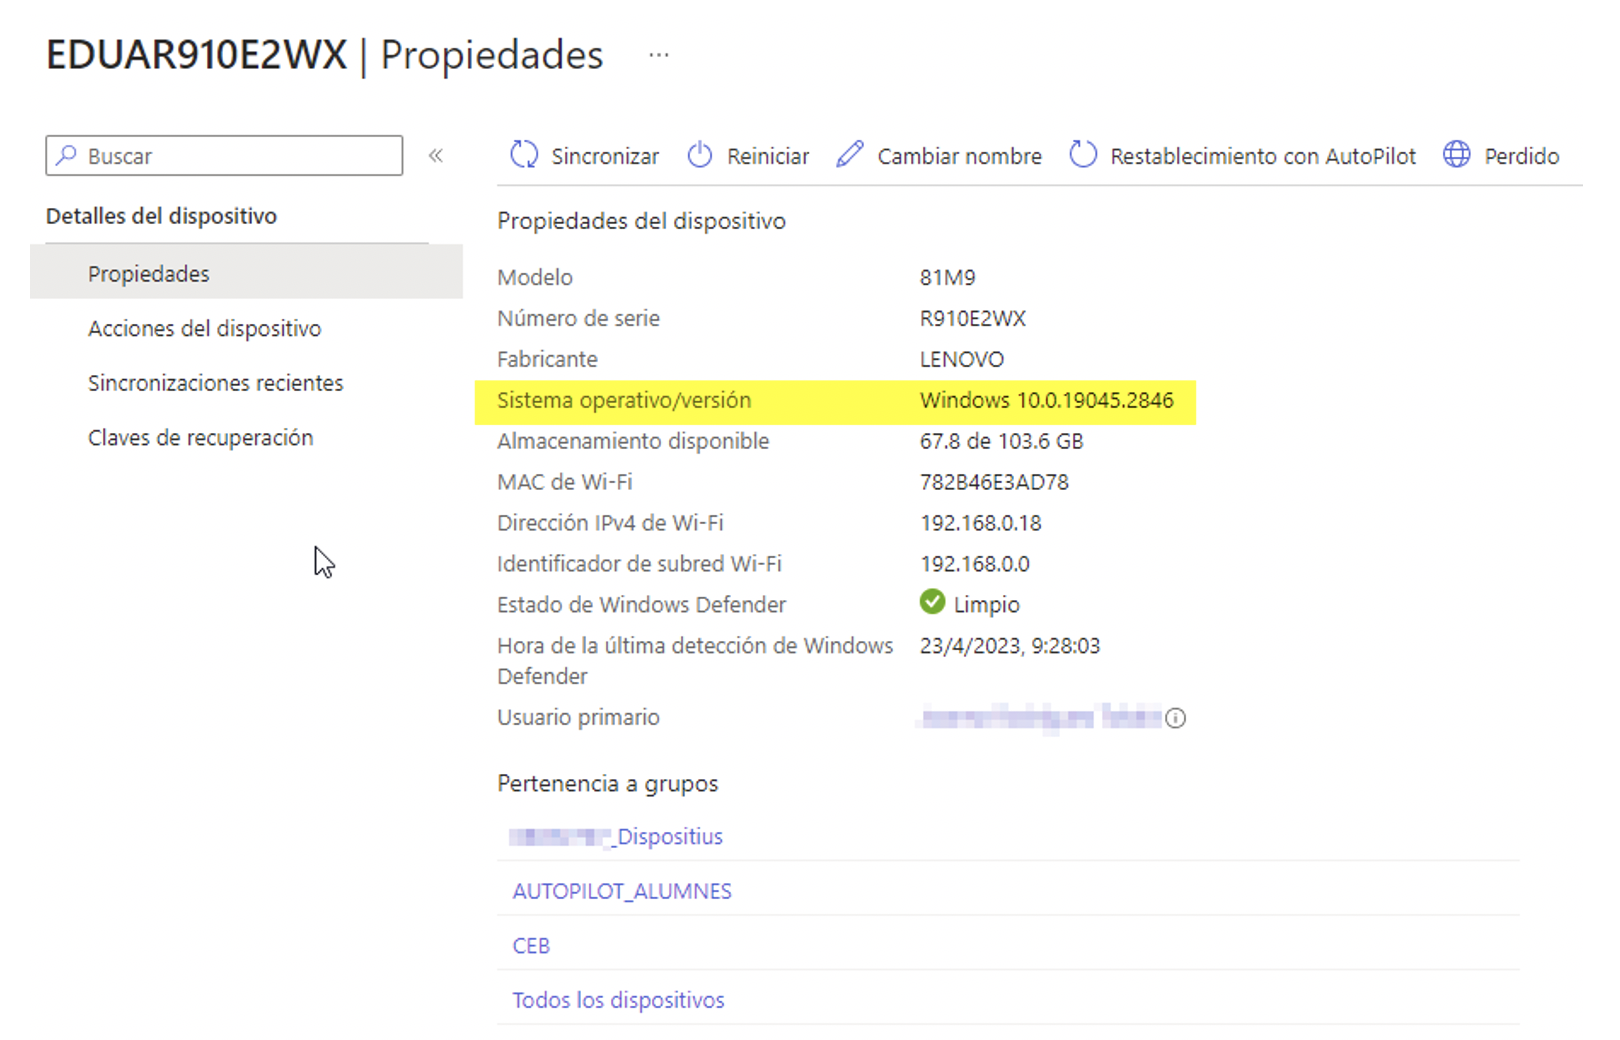Click the Perdido globe icon

(x=1457, y=155)
